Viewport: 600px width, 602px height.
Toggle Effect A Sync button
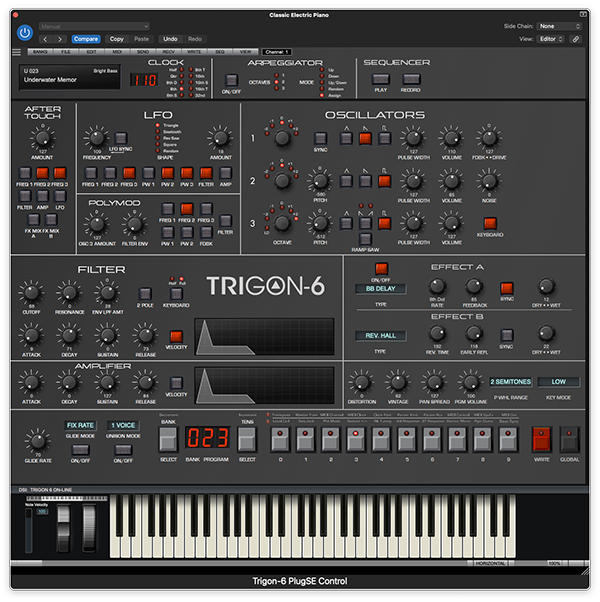507,288
